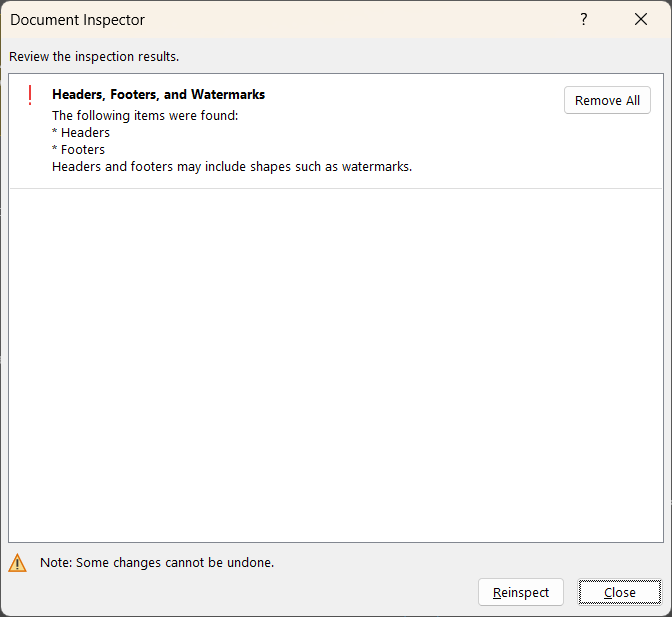Click the Reinspect button
672x617 pixels.
pyautogui.click(x=521, y=592)
